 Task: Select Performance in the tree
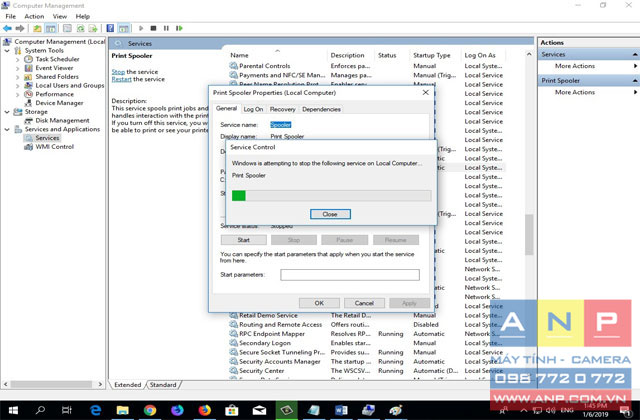pos(54,94)
